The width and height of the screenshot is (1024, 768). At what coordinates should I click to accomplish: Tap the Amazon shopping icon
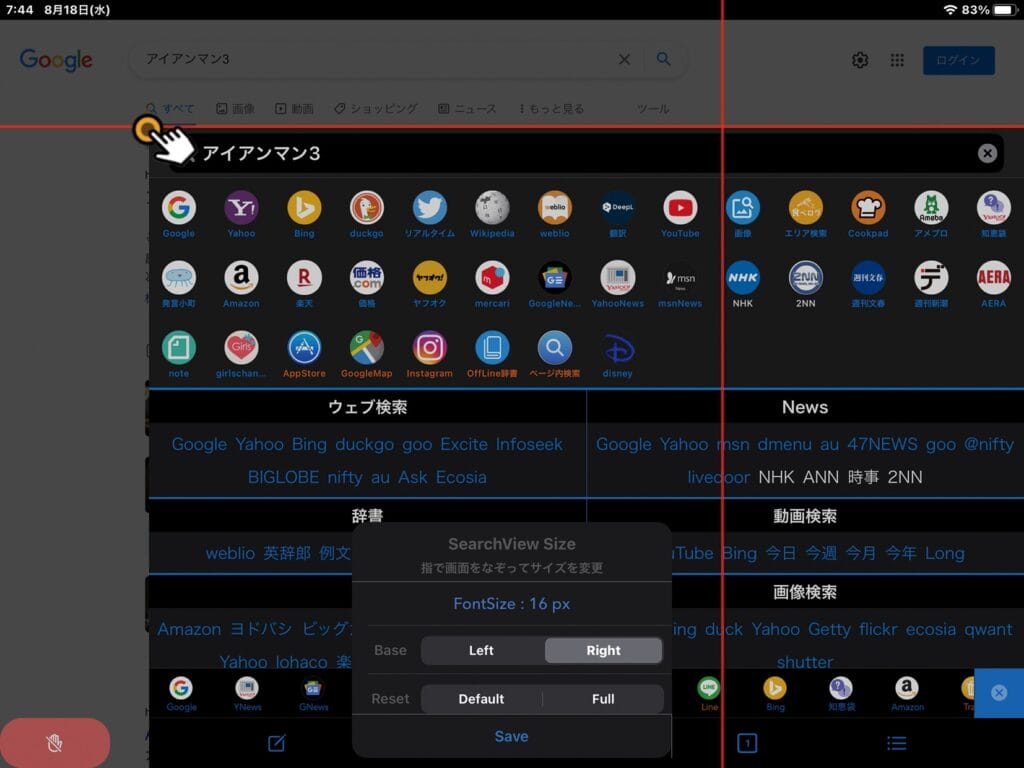tap(241, 278)
